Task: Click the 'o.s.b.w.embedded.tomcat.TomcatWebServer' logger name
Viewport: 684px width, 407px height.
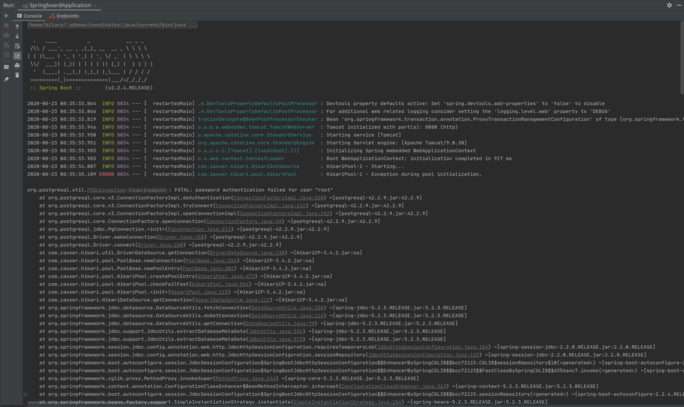Action: point(256,127)
